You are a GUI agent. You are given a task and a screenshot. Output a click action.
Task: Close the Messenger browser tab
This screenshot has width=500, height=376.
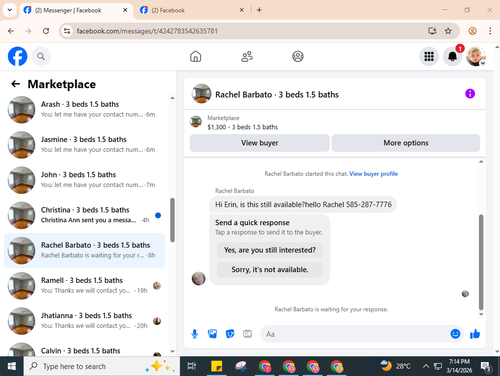click(125, 10)
